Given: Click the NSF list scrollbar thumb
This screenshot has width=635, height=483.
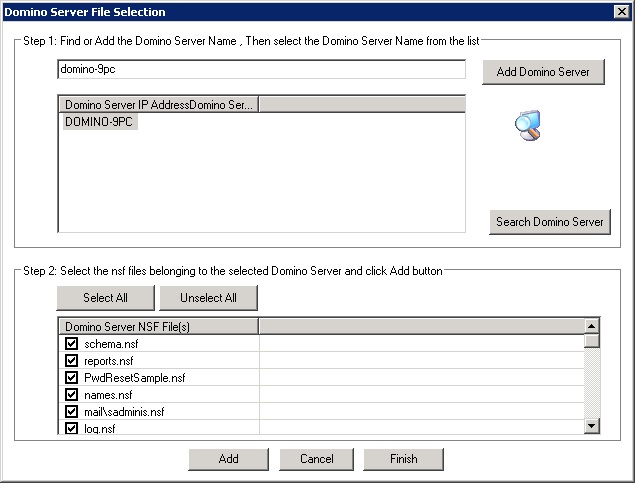Looking at the screenshot, I should [x=592, y=340].
